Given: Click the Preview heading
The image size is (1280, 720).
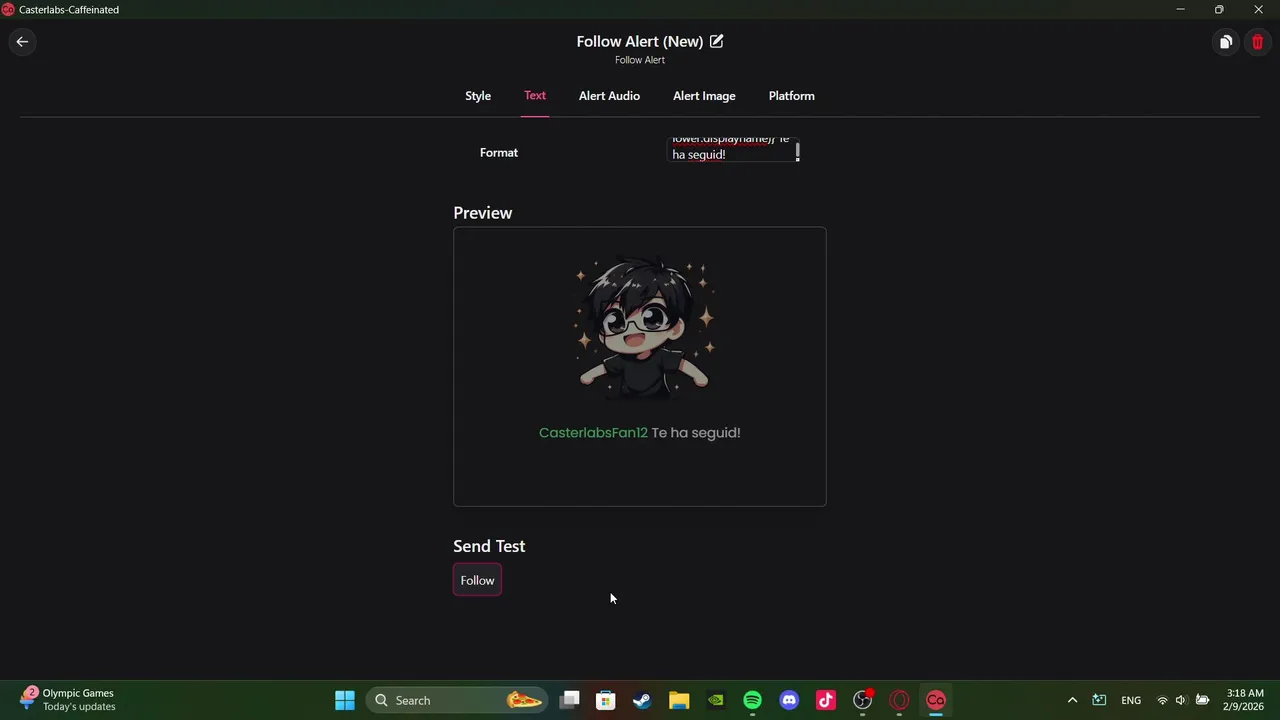Looking at the screenshot, I should pyautogui.click(x=482, y=213).
